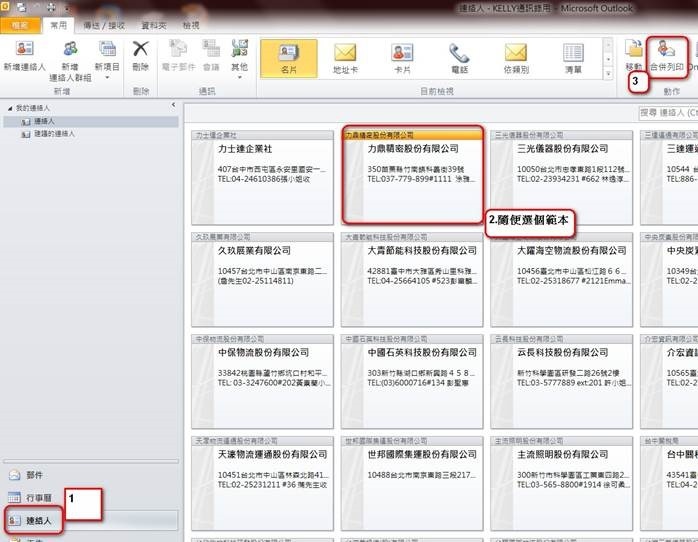Image resolution: width=698 pixels, height=542 pixels.
Task: Expand the Current View gallery more arrow
Action: click(x=608, y=74)
